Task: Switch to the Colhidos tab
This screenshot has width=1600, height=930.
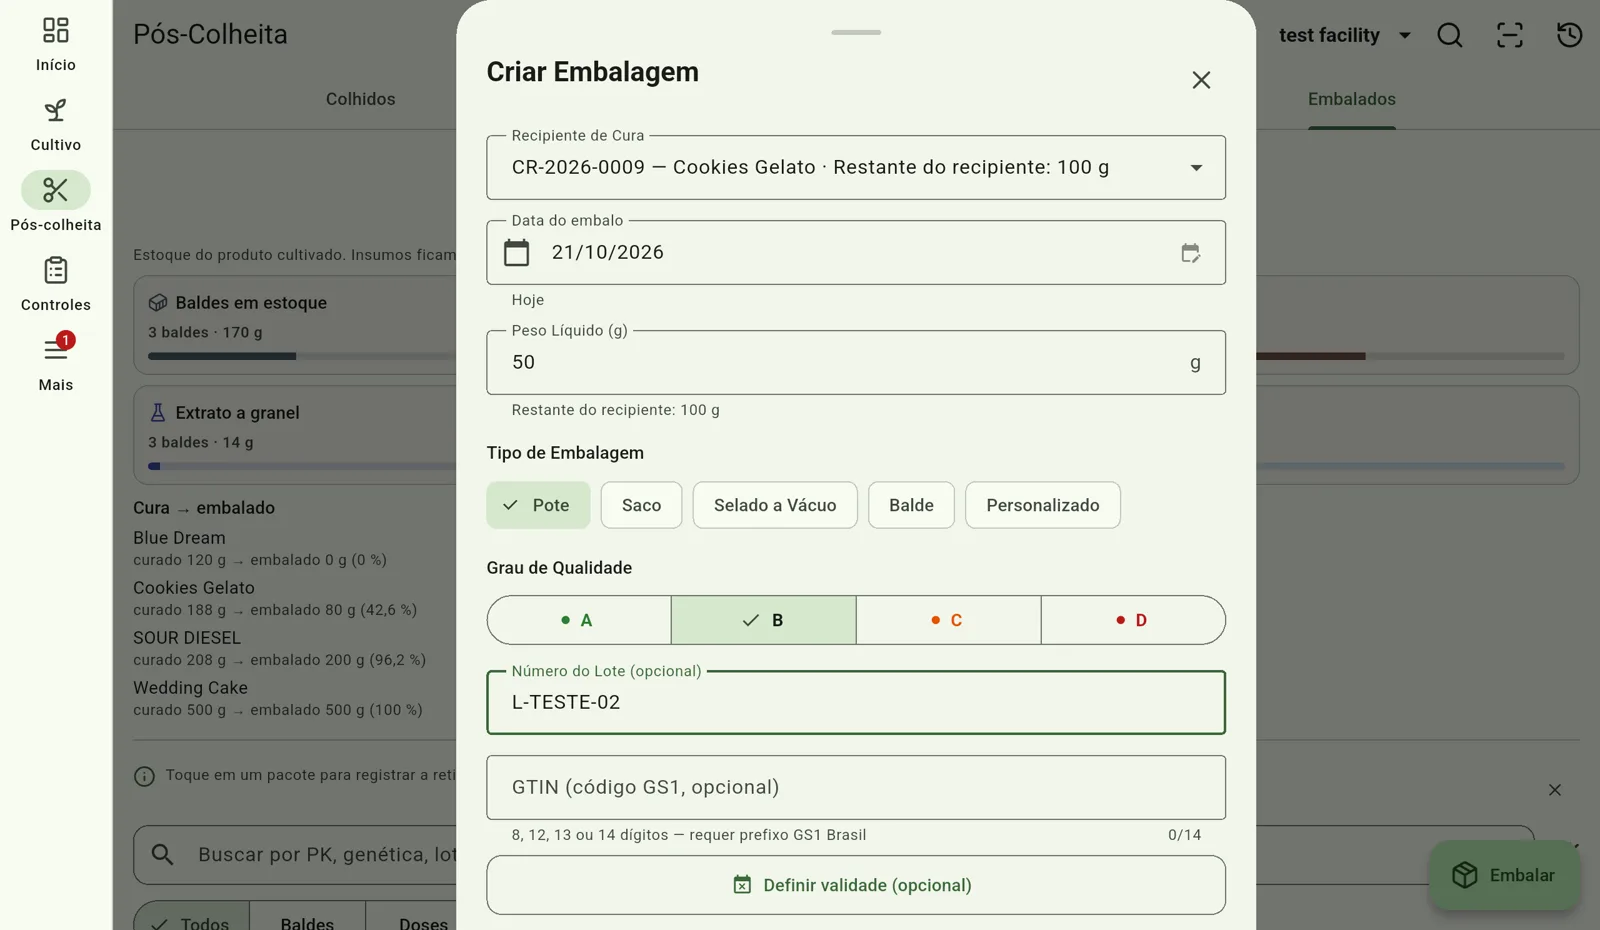Action: pos(360,99)
